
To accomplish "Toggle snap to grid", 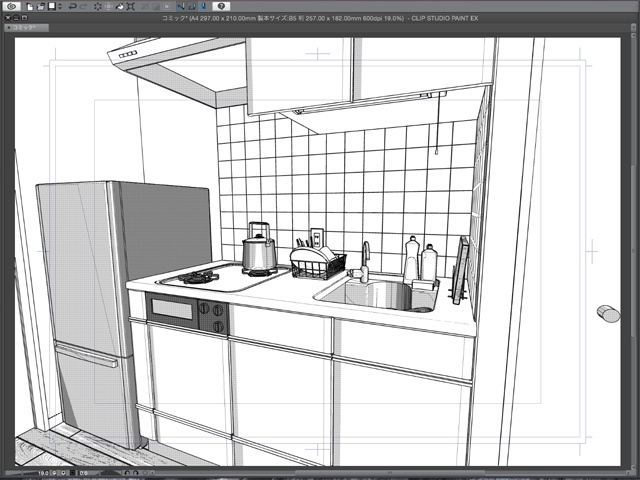I will 204,6.
